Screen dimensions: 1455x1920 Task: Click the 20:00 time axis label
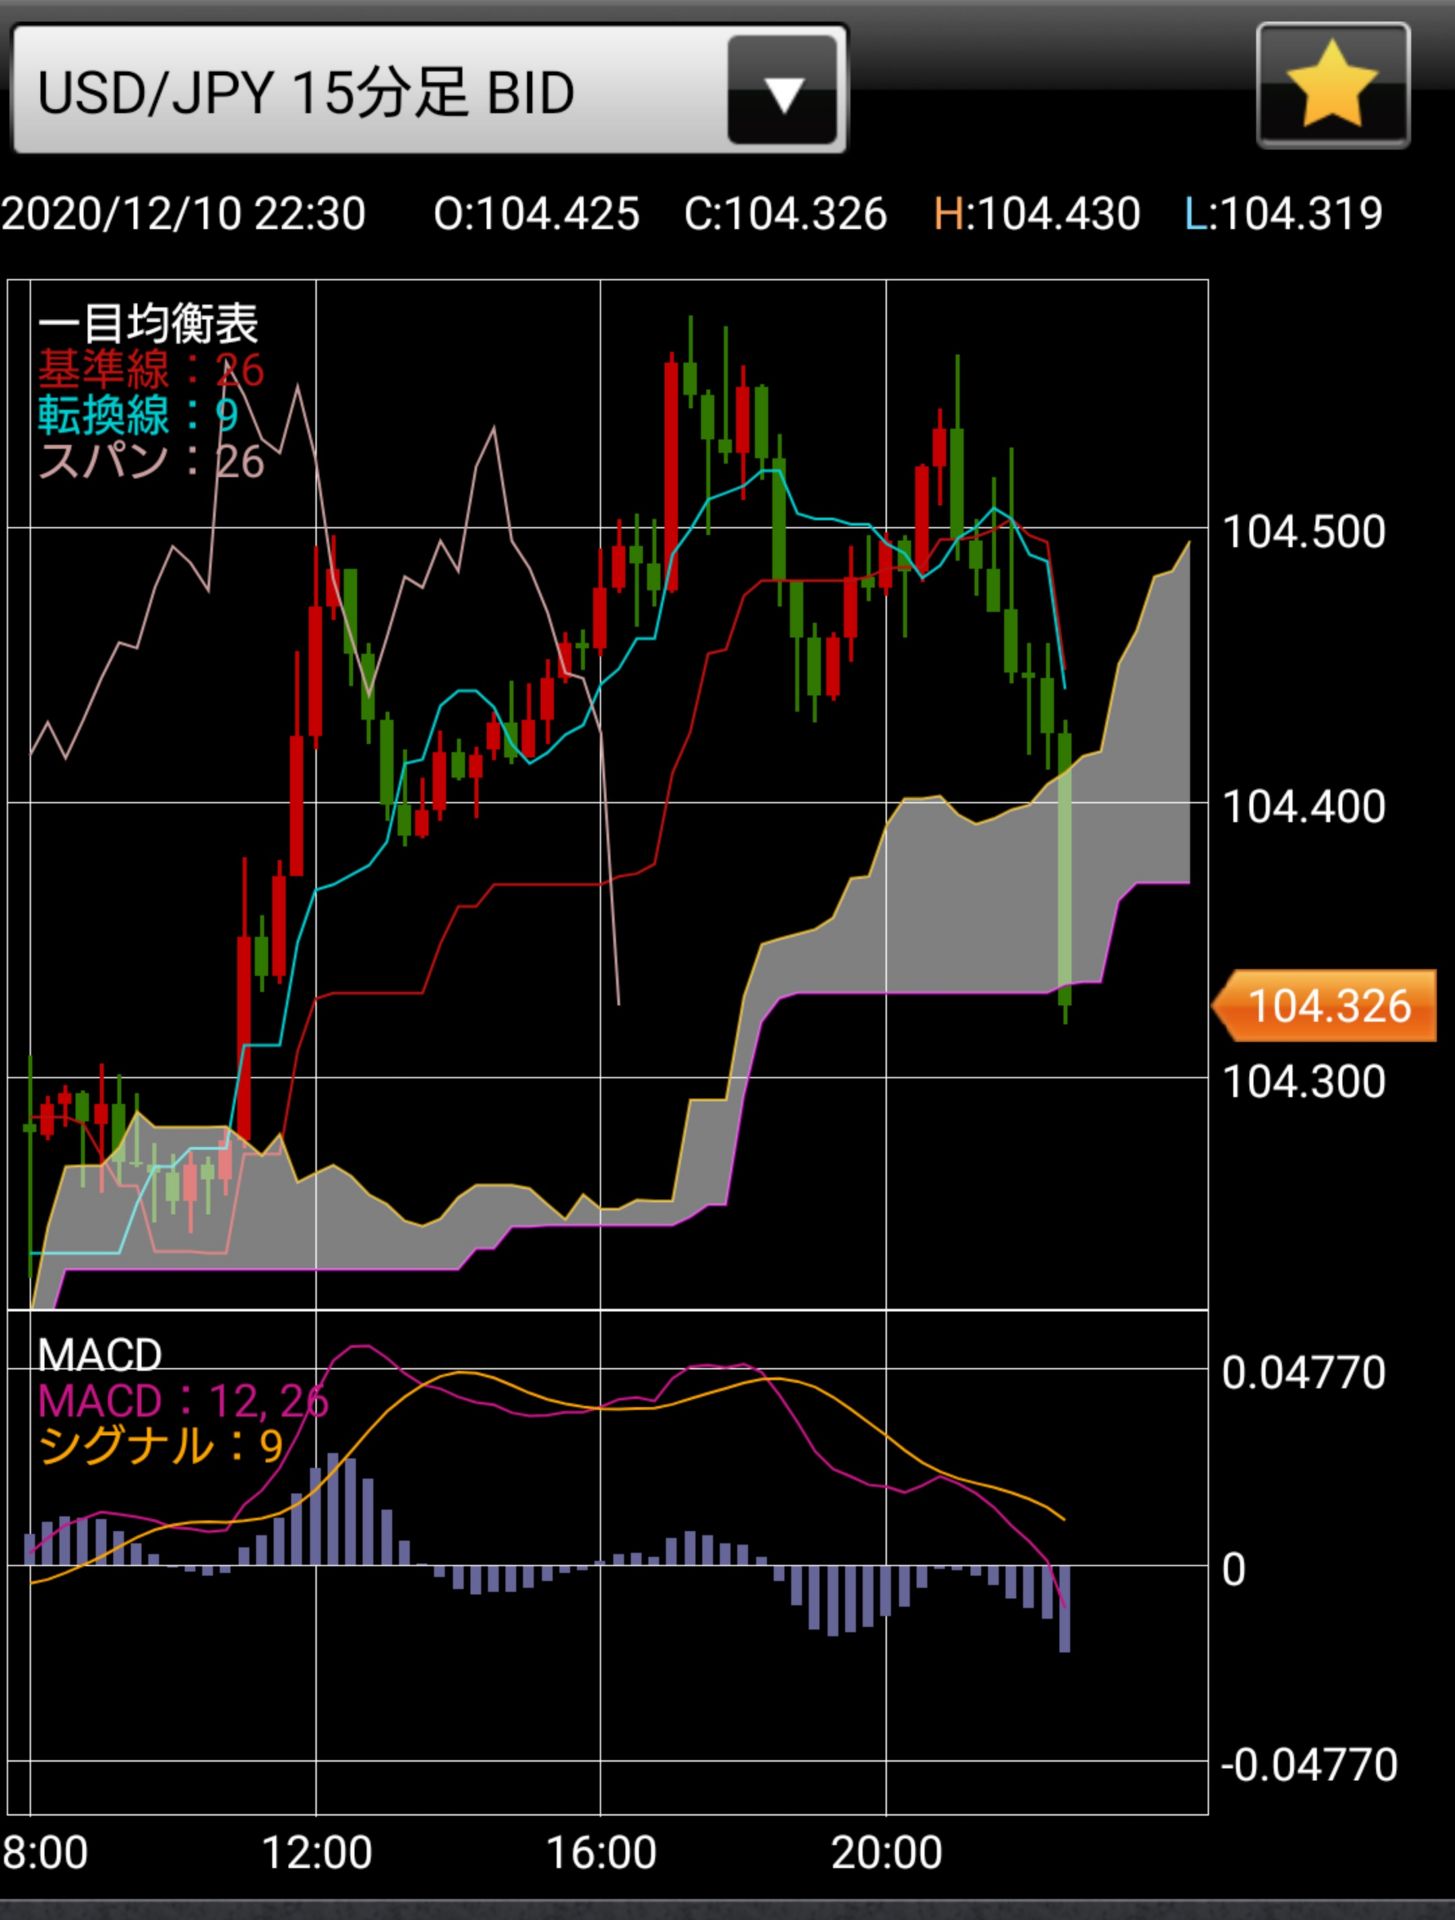pos(887,1853)
